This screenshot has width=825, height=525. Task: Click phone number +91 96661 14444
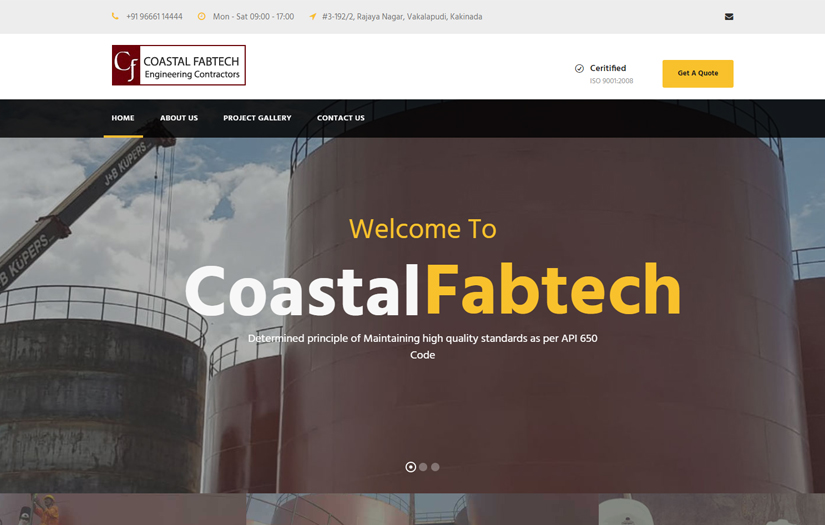(154, 17)
